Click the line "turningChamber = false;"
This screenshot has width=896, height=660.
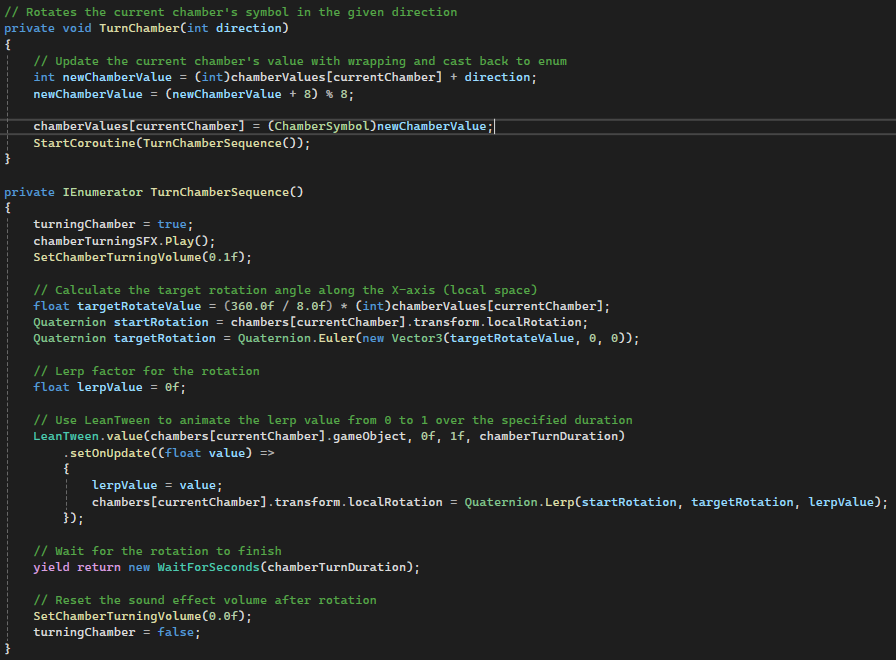point(117,633)
